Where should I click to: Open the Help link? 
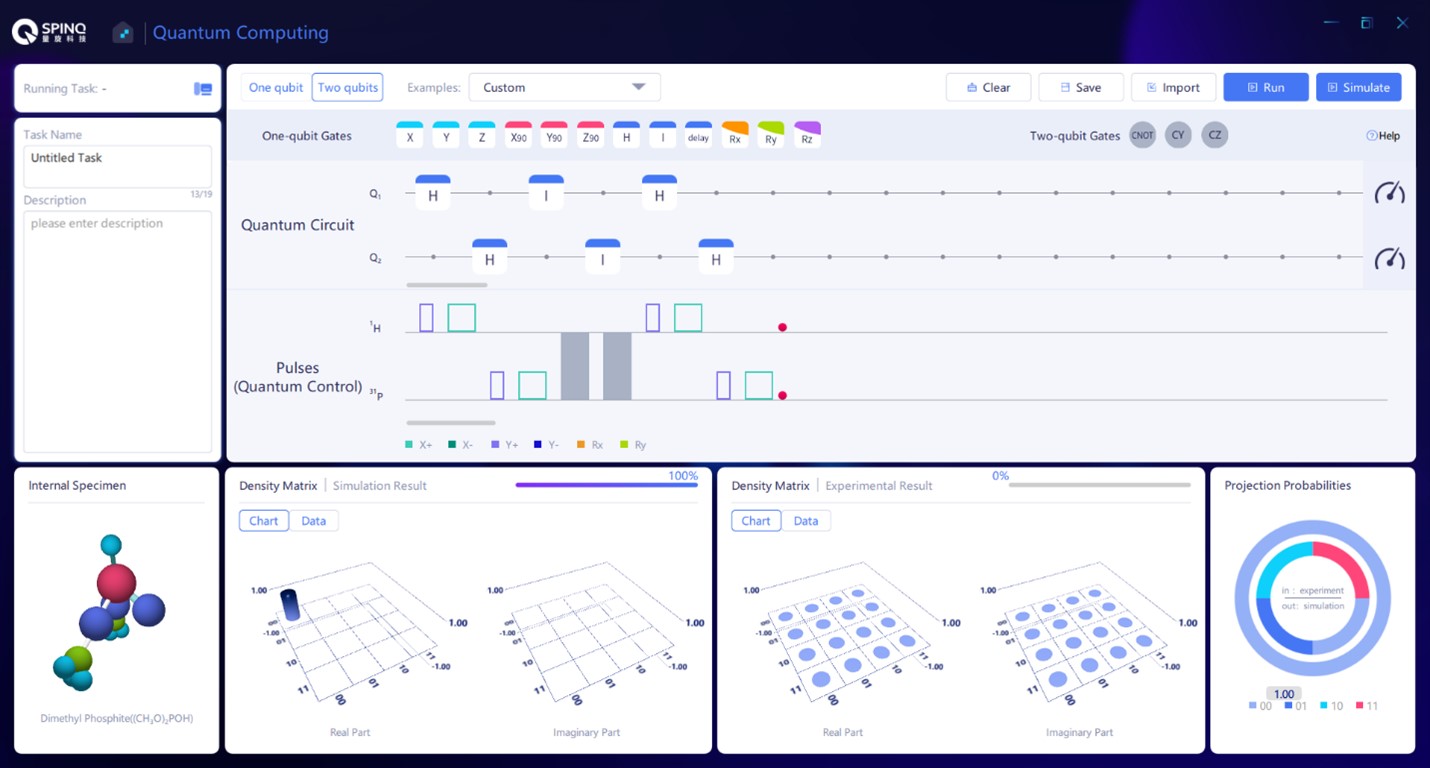(1383, 136)
